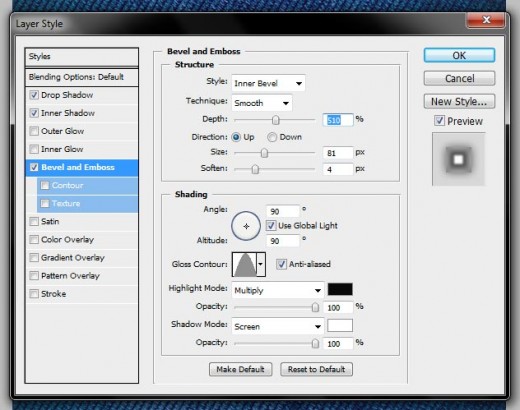Open the Style dropdown showing Inner Bevel
Viewport: 520px width, 410px height.
[x=268, y=83]
